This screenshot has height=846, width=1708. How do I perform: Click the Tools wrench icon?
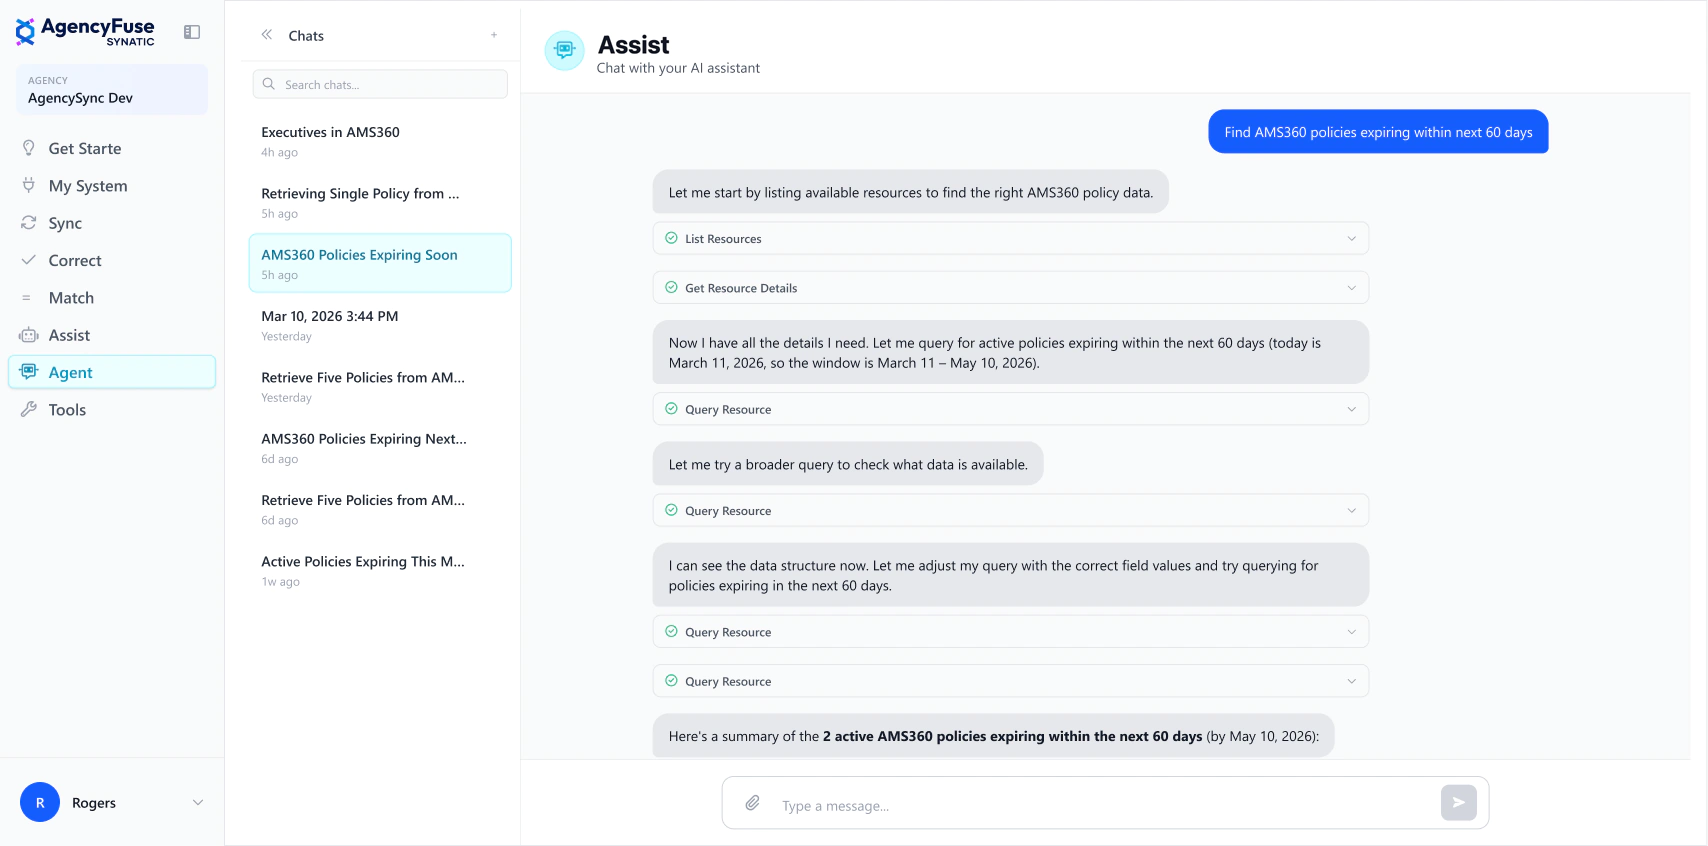pos(29,409)
